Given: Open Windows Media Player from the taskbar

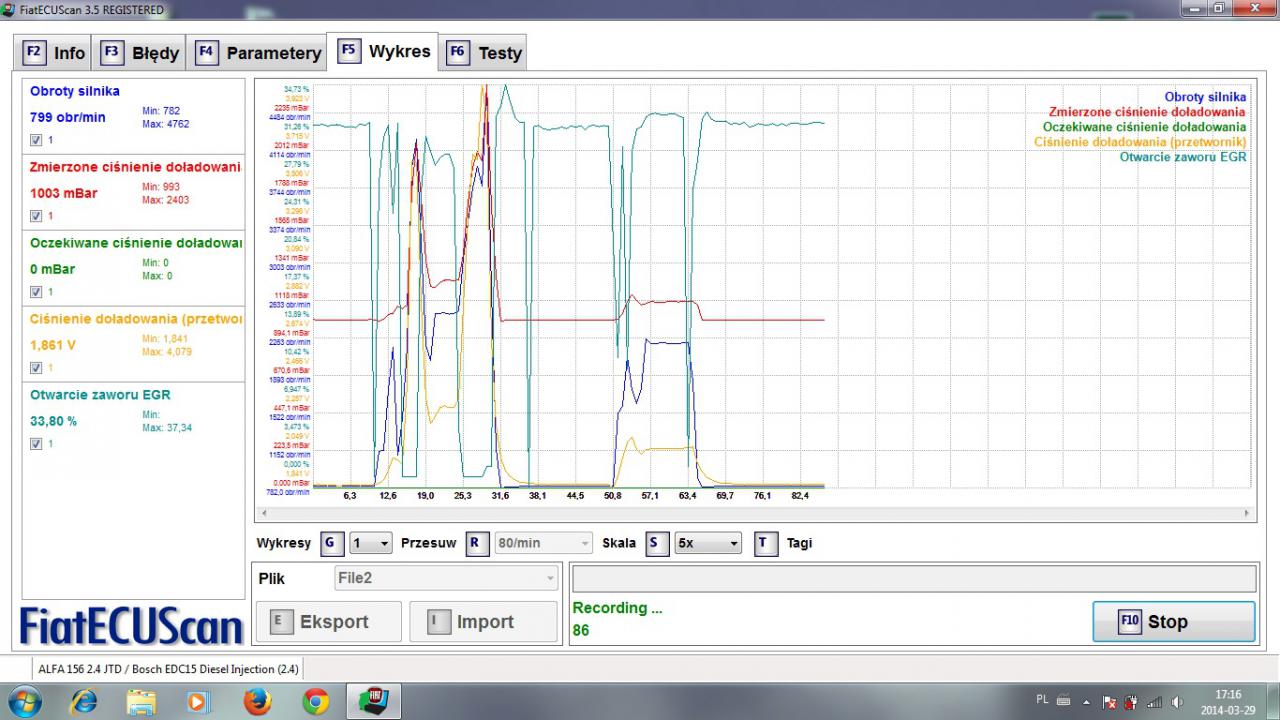Looking at the screenshot, I should tap(199, 702).
